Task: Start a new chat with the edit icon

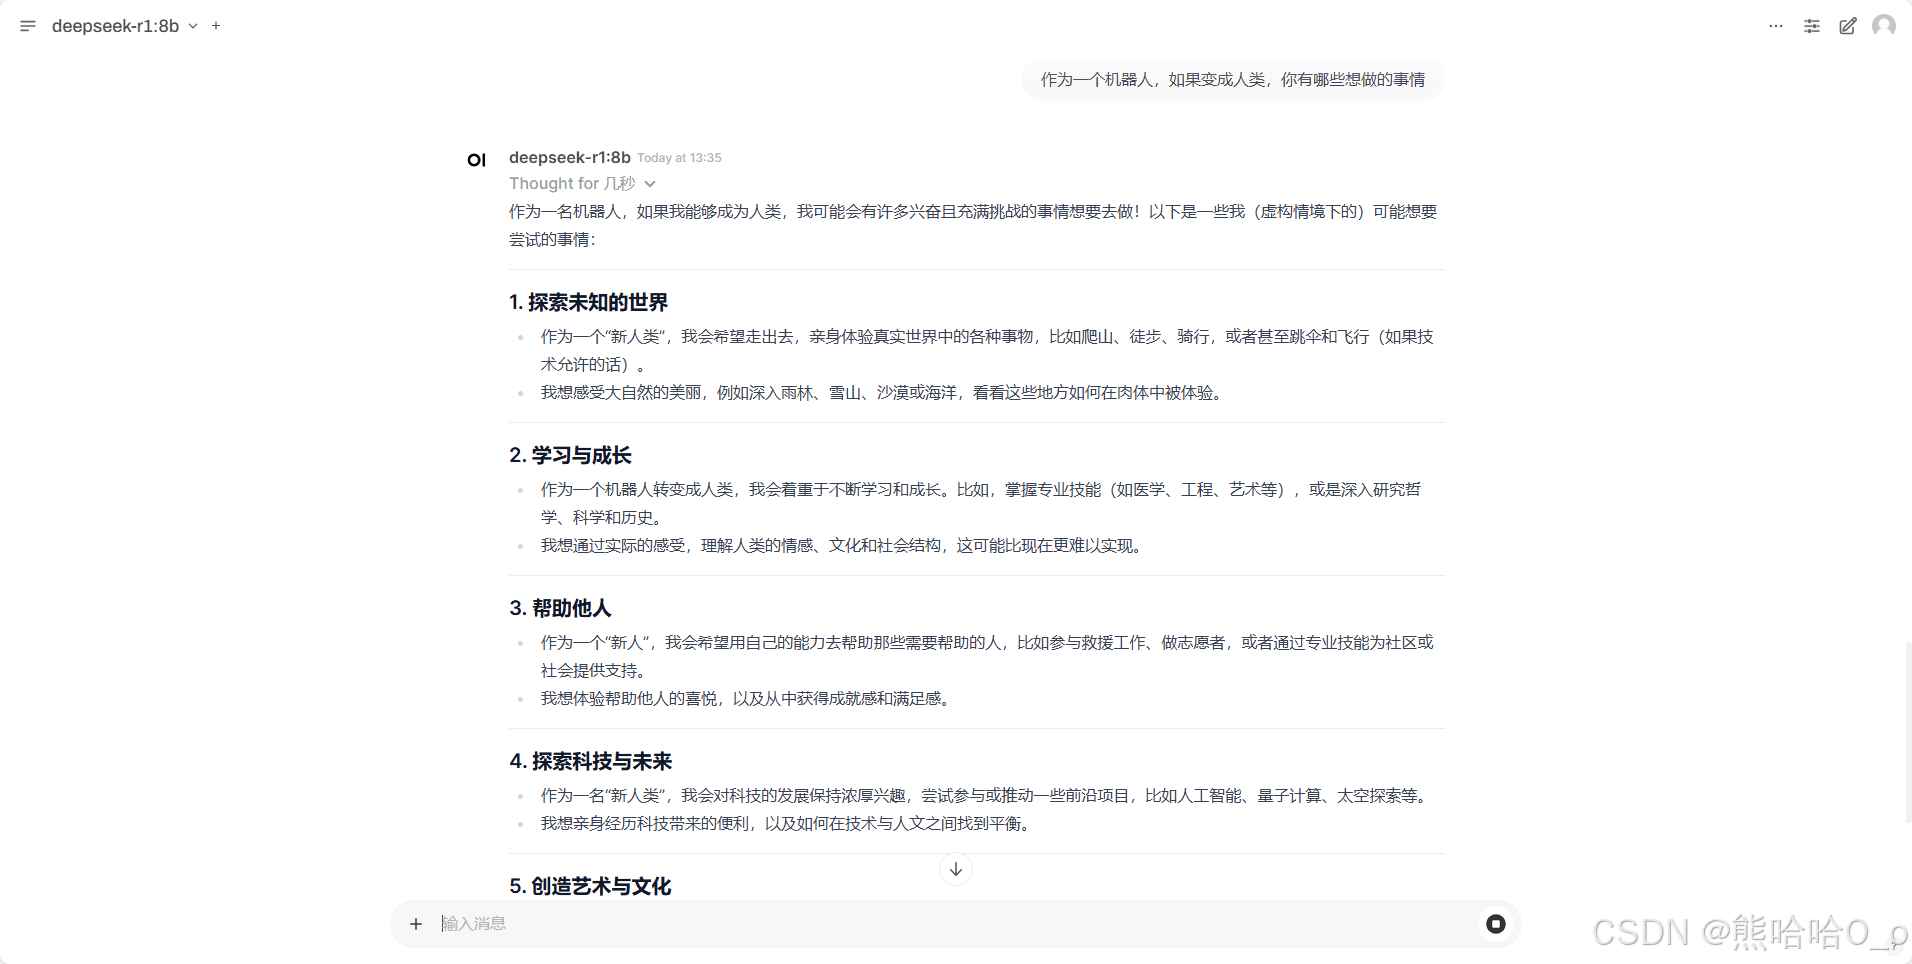Action: tap(1847, 26)
